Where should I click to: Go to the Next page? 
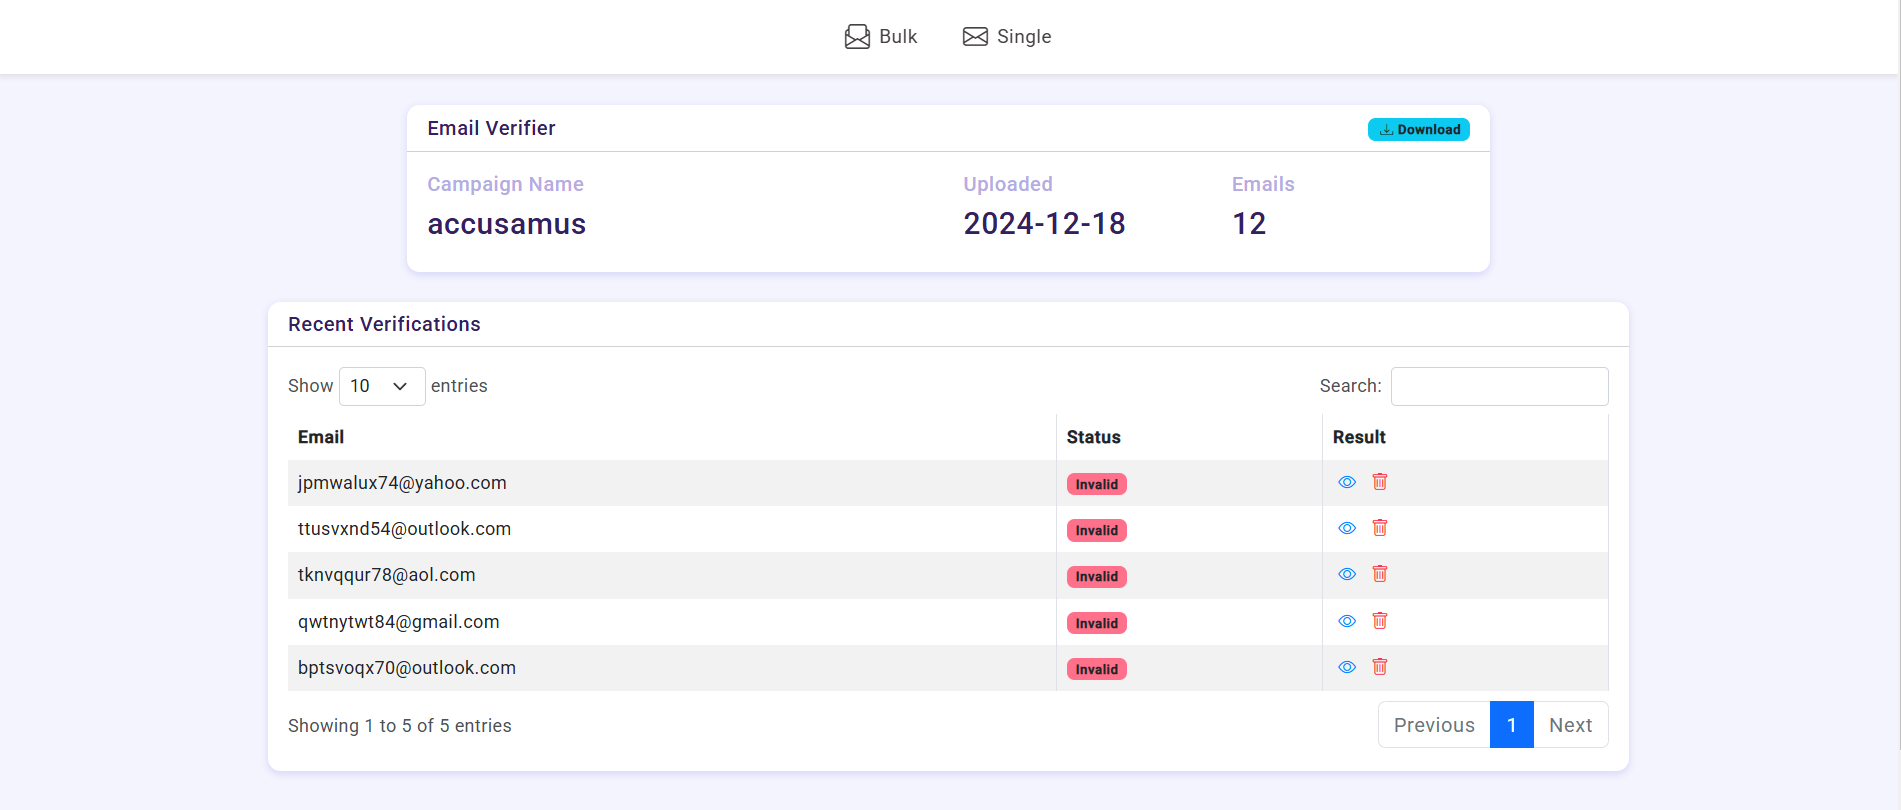pos(1570,725)
